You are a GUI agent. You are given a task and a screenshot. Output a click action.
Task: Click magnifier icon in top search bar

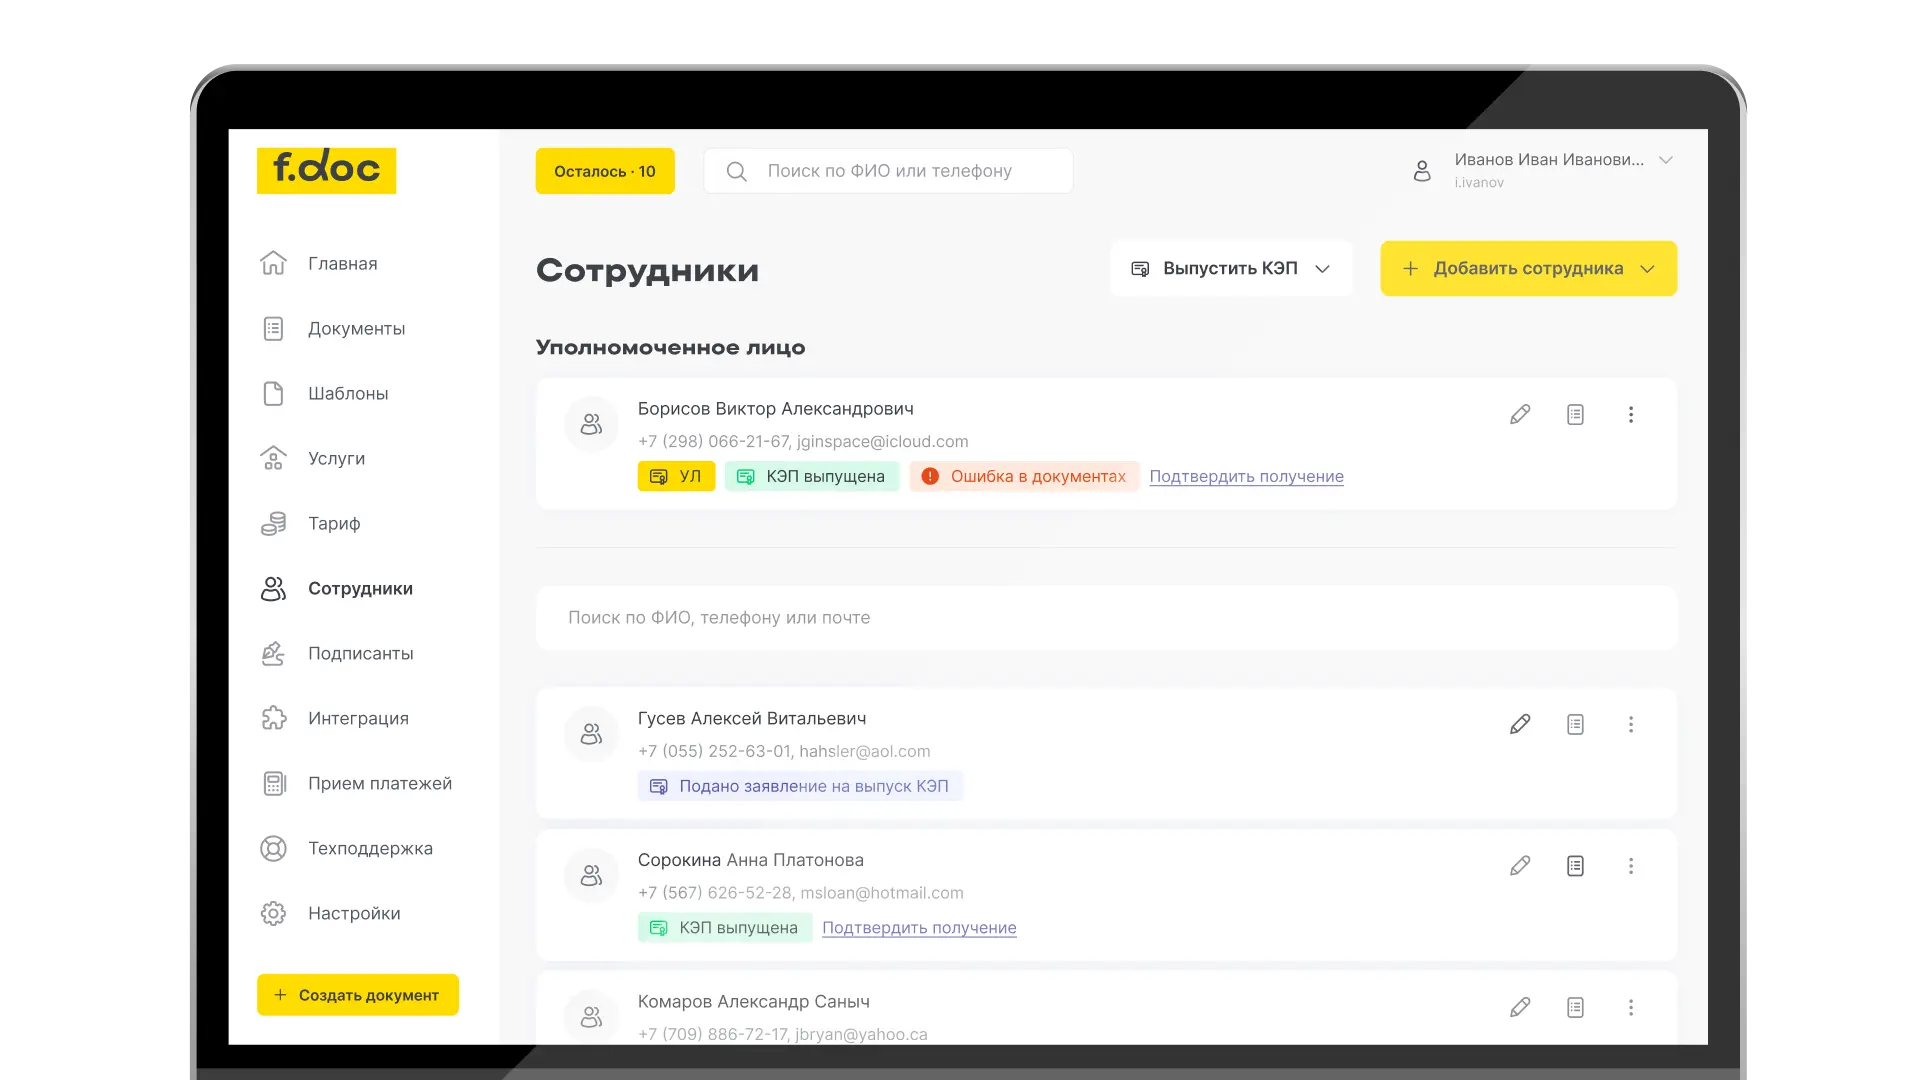[x=737, y=171]
